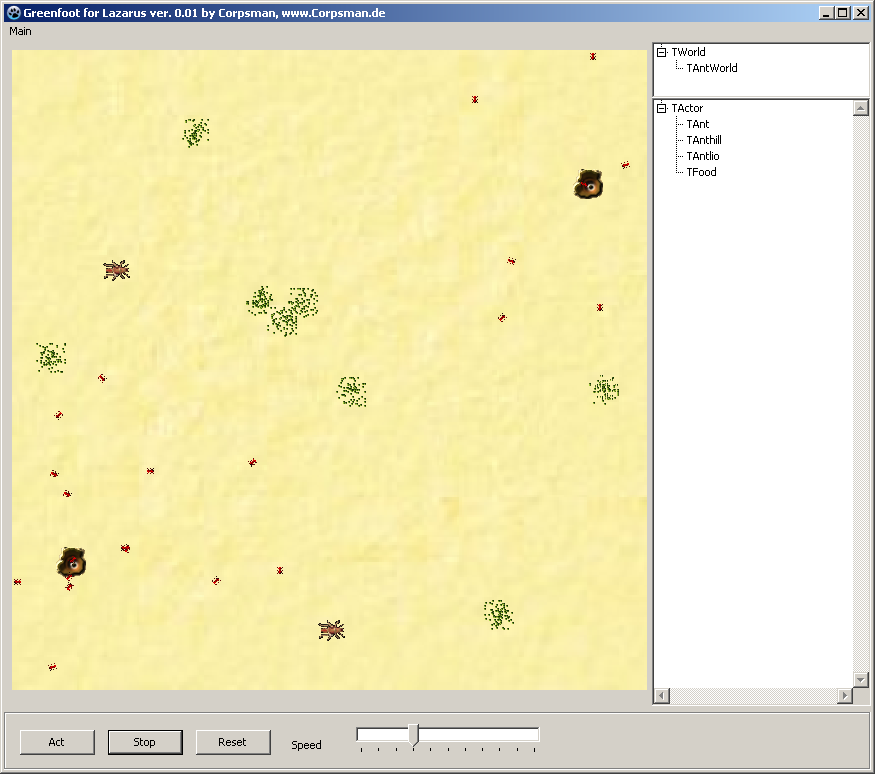Click the red ant at bottom left corner
The height and width of the screenshot is (774, 875).
(52, 667)
